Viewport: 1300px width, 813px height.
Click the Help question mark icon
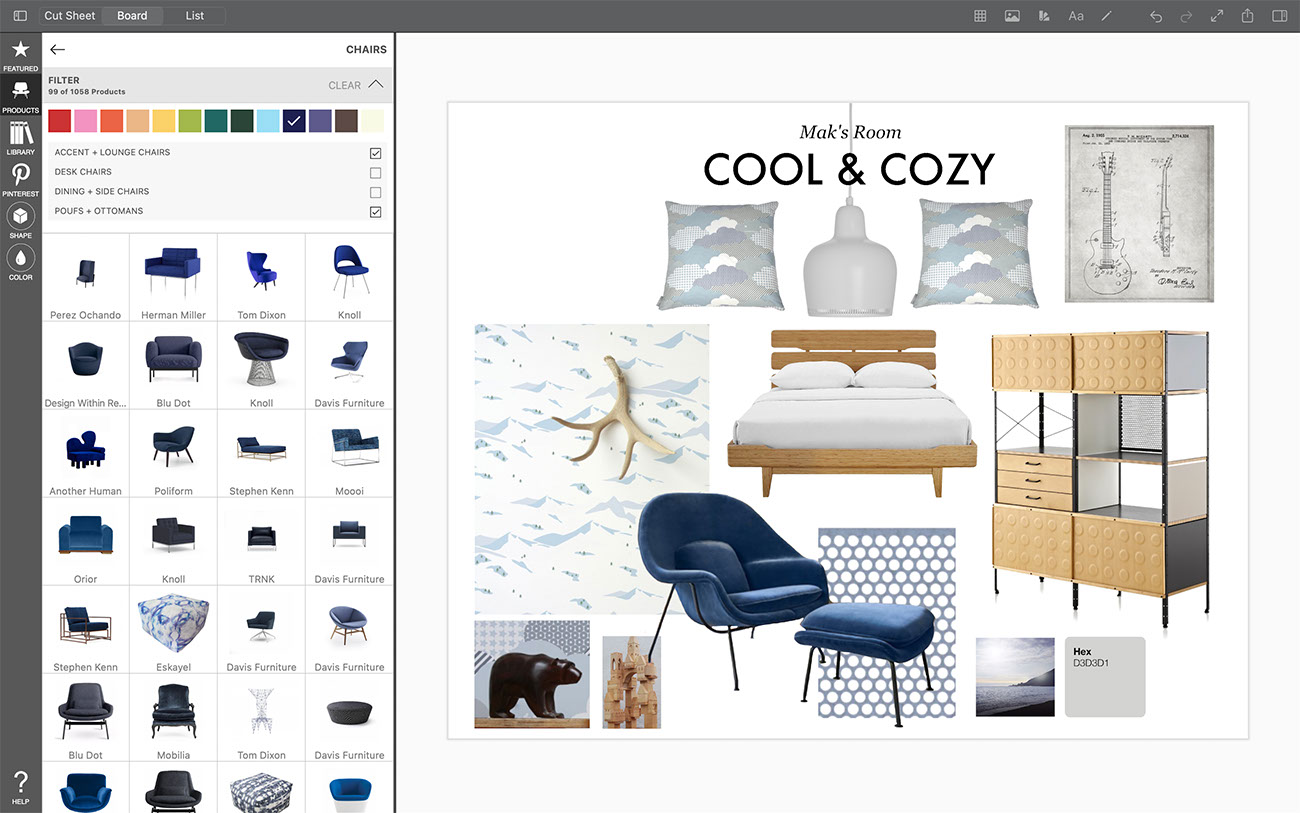pyautogui.click(x=20, y=786)
